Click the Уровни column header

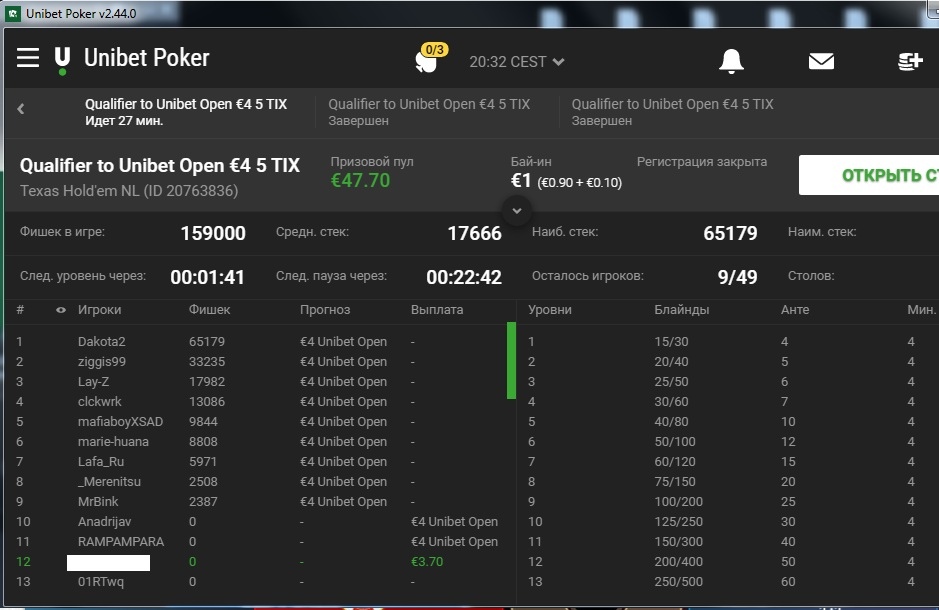(x=550, y=309)
